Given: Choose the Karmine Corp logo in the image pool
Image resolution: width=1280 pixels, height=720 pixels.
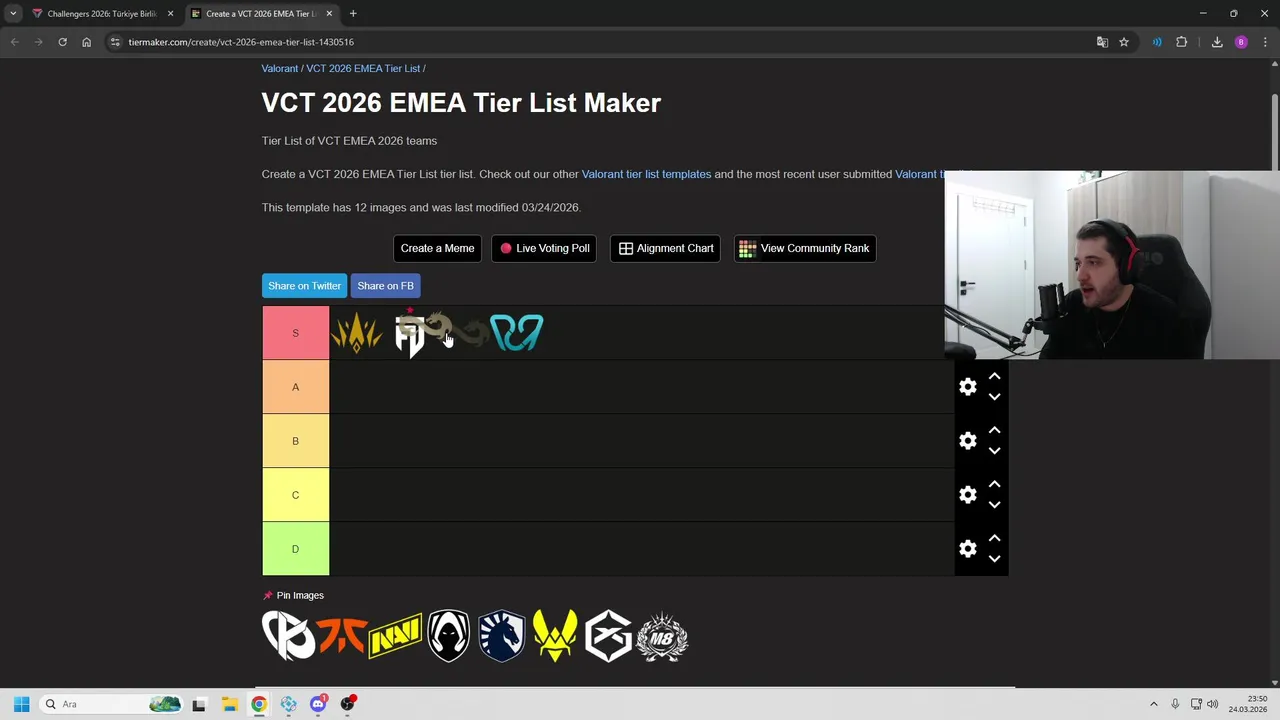Looking at the screenshot, I should pyautogui.click(x=288, y=636).
